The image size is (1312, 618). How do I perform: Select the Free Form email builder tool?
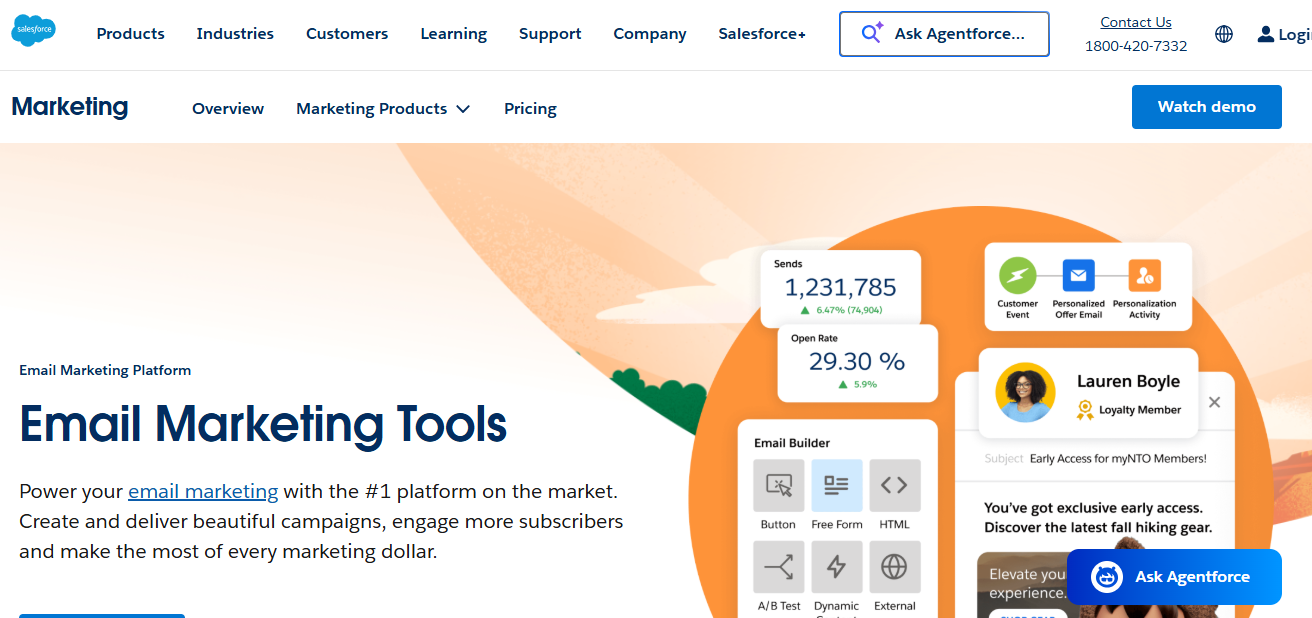(x=836, y=485)
